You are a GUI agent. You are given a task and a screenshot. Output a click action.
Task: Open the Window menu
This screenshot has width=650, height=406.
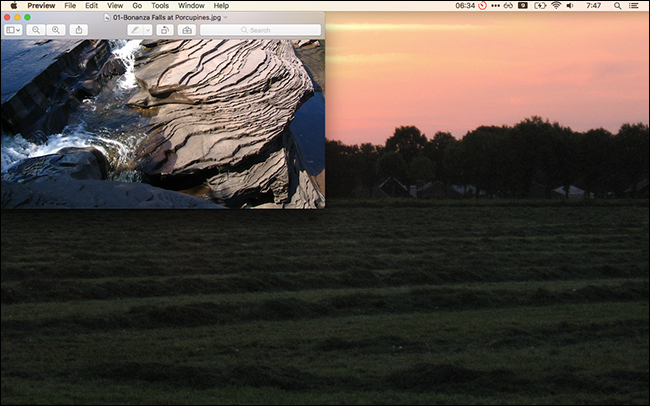[191, 5]
